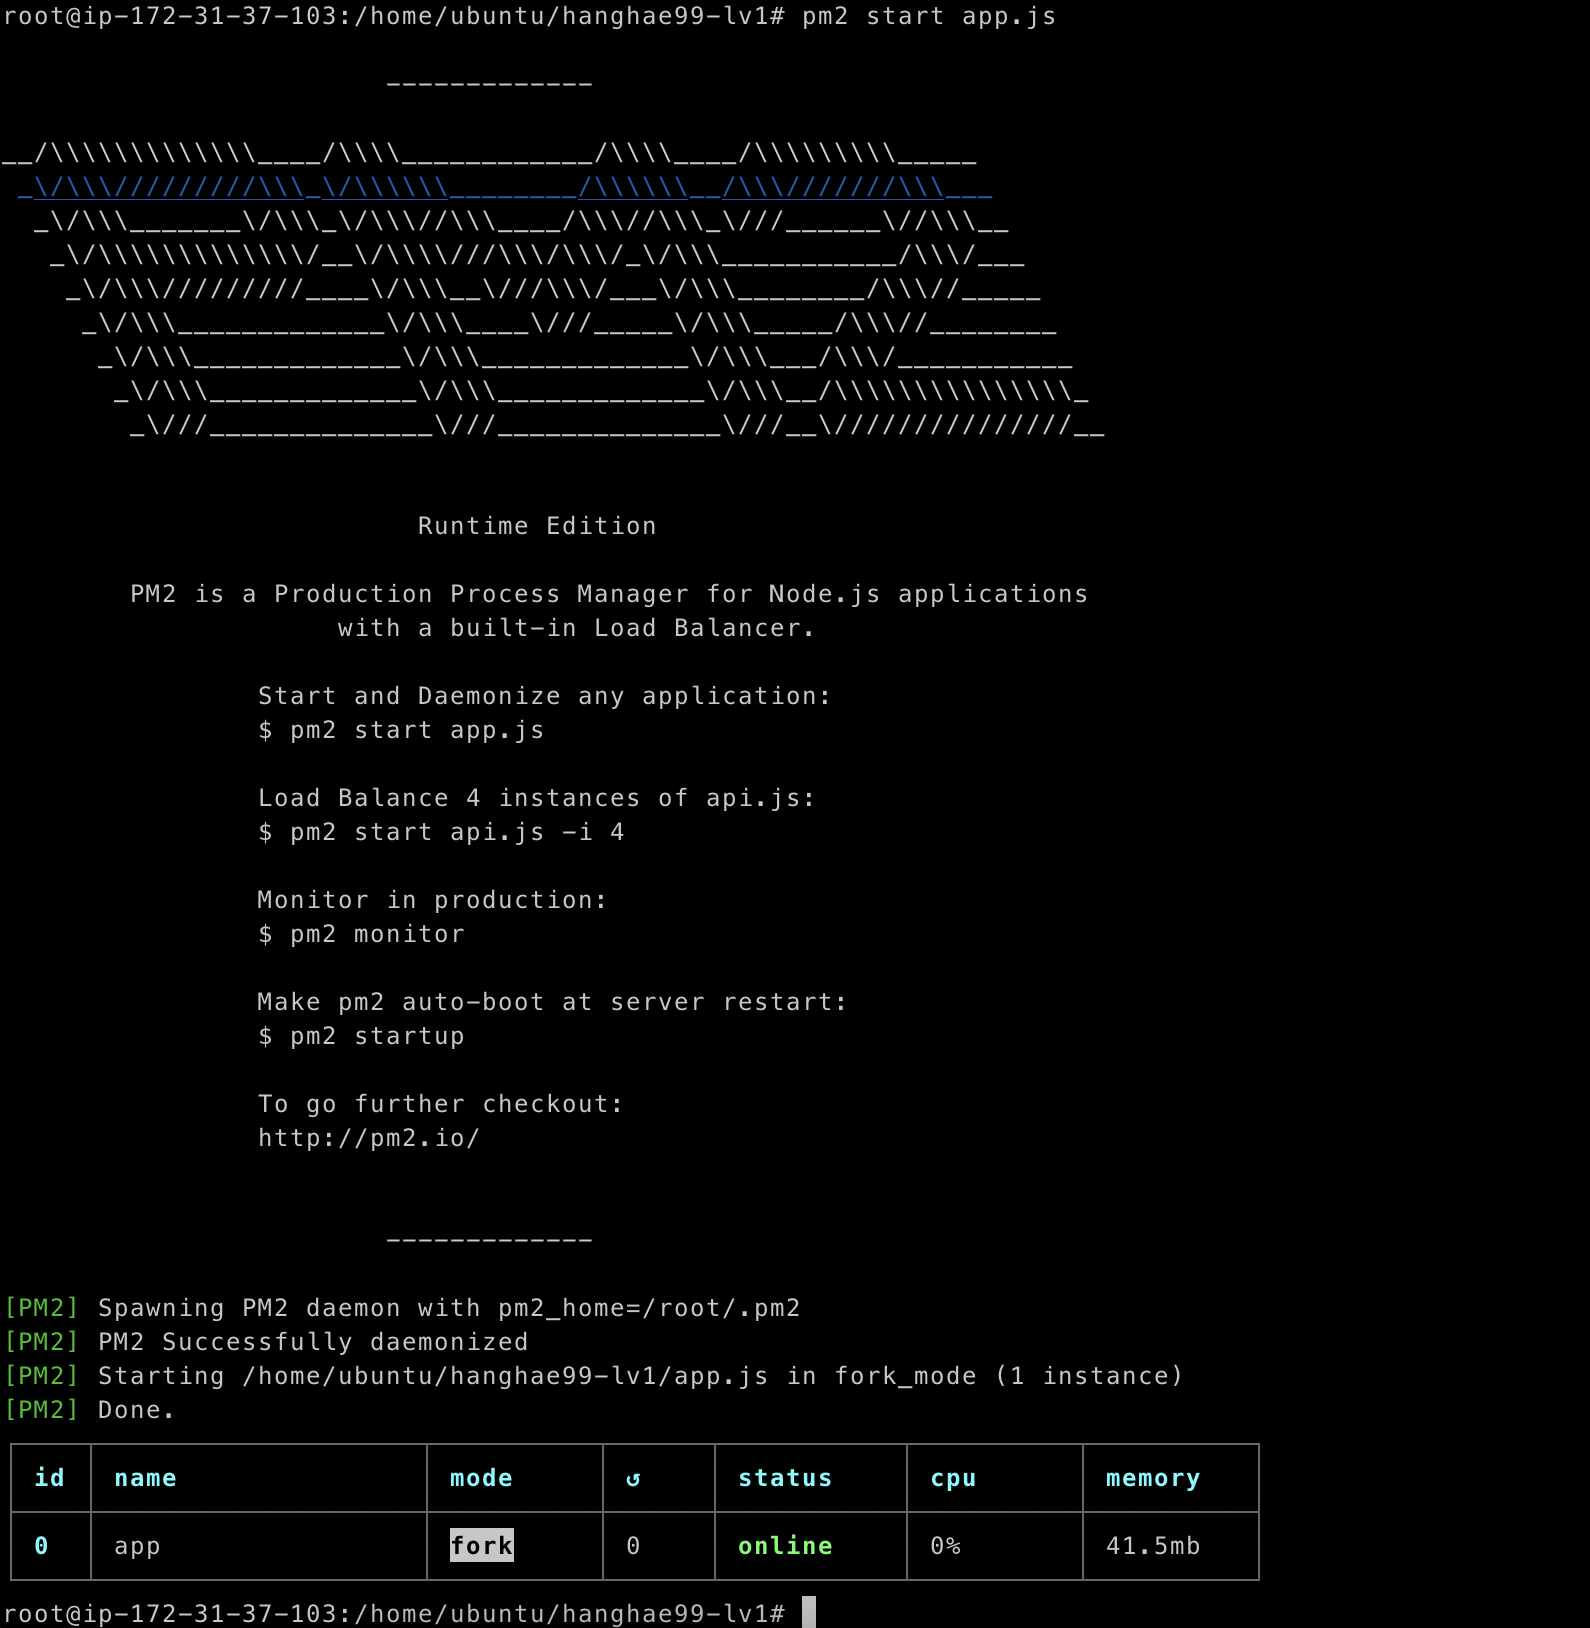Click 'Load Balance 4 instances of api.js:' text
This screenshot has height=1628, width=1590.
537,798
